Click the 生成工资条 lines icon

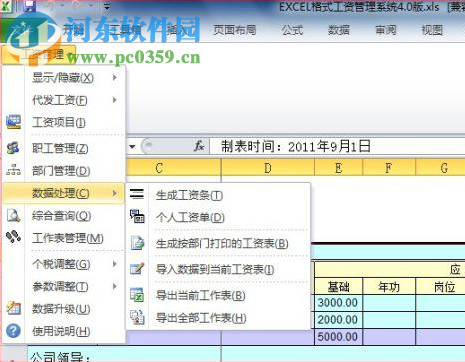pos(137,194)
